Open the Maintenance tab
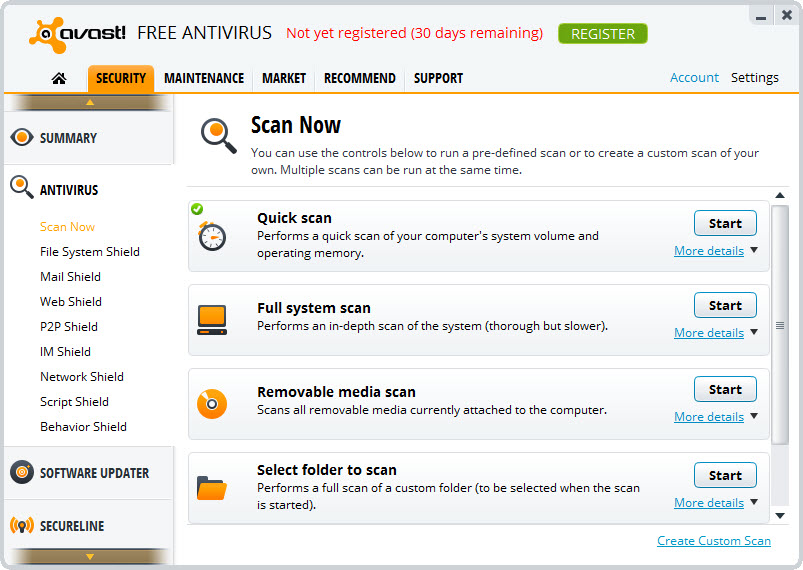 (x=204, y=78)
